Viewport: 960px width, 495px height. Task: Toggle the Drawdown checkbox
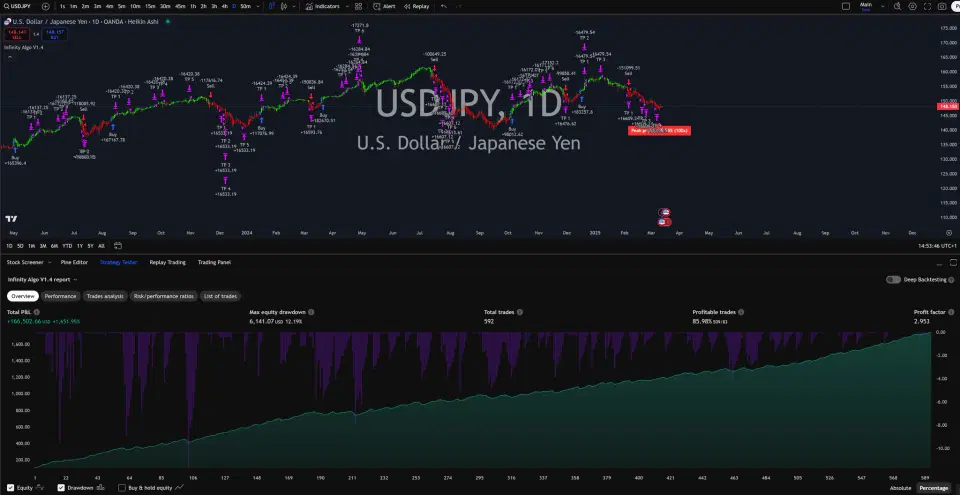click(x=61, y=488)
